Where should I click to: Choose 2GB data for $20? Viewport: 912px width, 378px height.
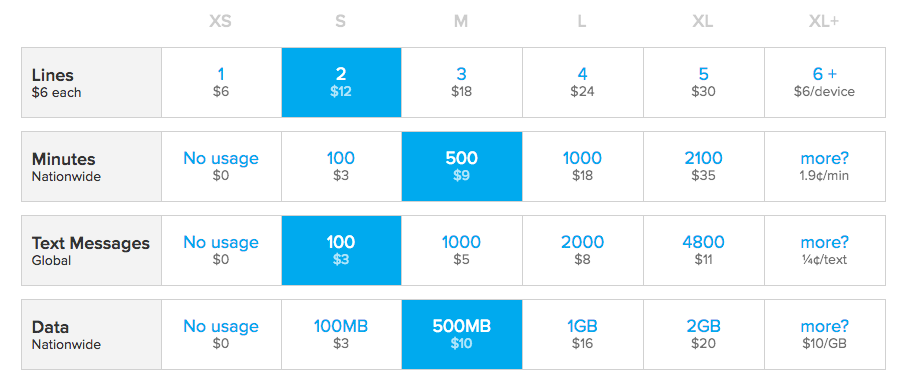coord(704,334)
